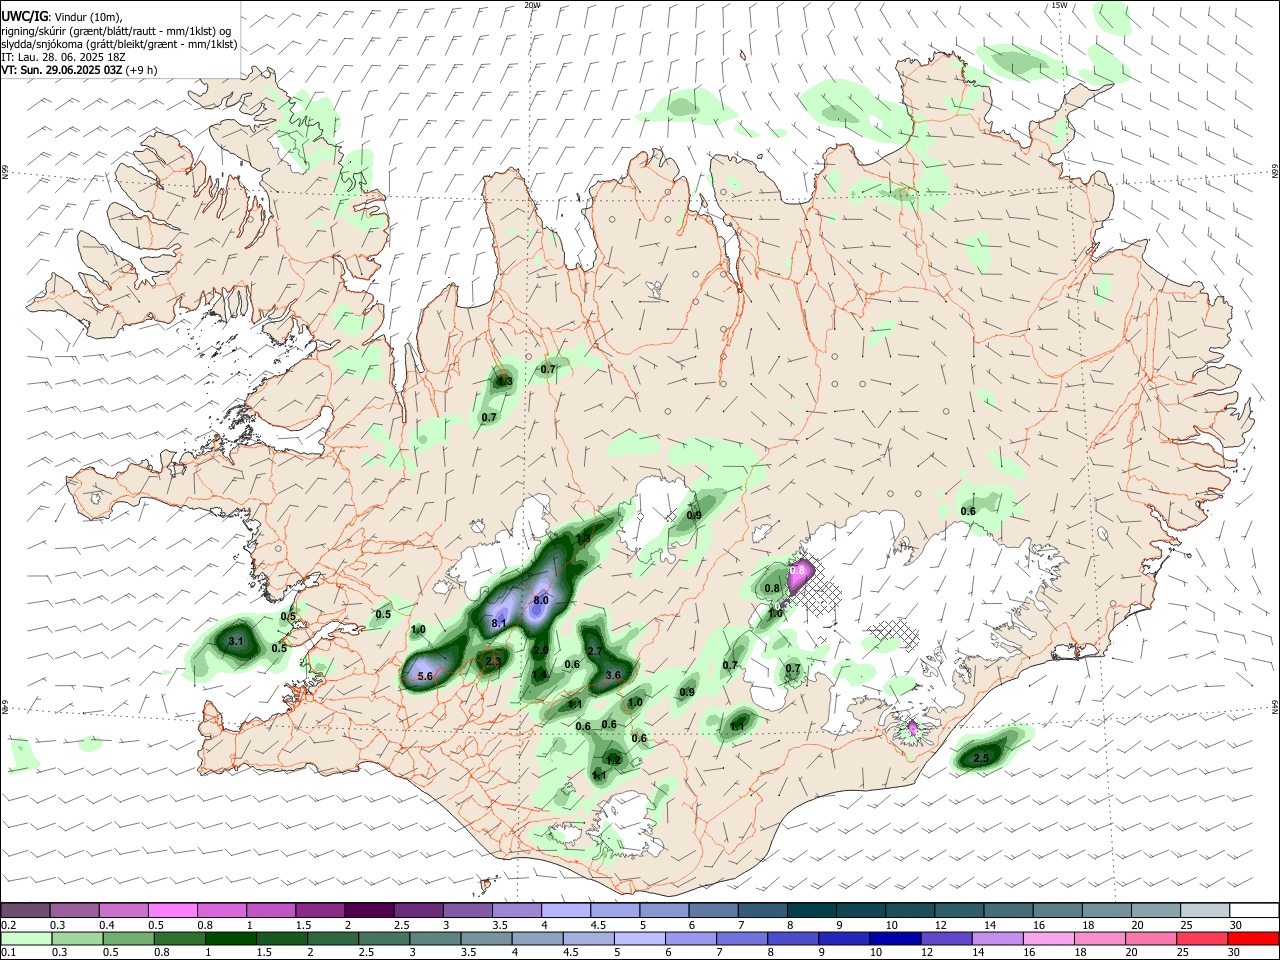Select the 5.6 precipitation label
Image resolution: width=1280 pixels, height=960 pixels.
[424, 677]
